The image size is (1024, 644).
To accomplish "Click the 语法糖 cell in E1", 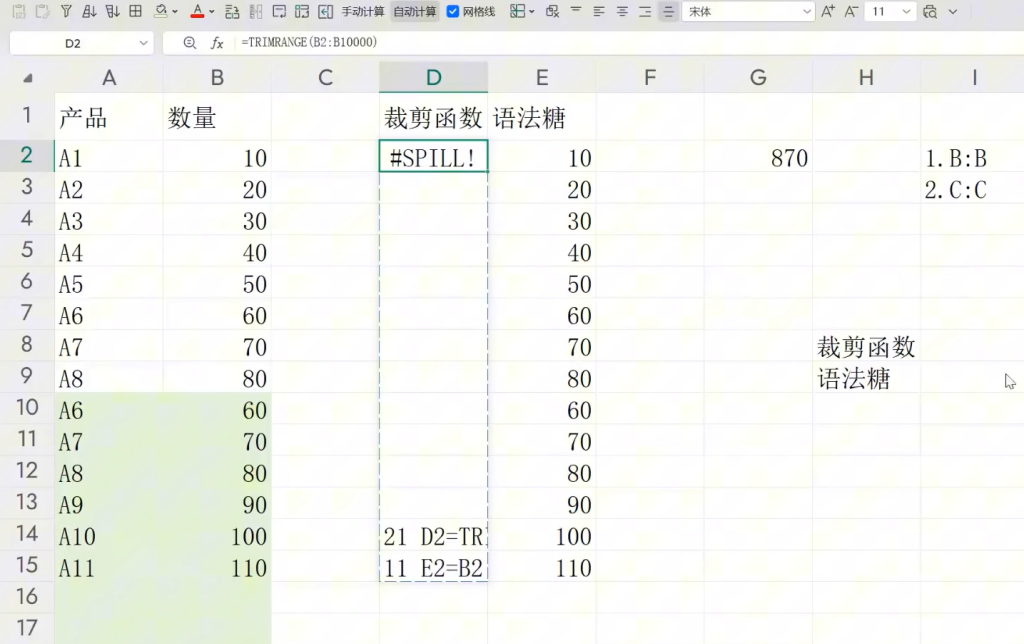I will tap(541, 118).
